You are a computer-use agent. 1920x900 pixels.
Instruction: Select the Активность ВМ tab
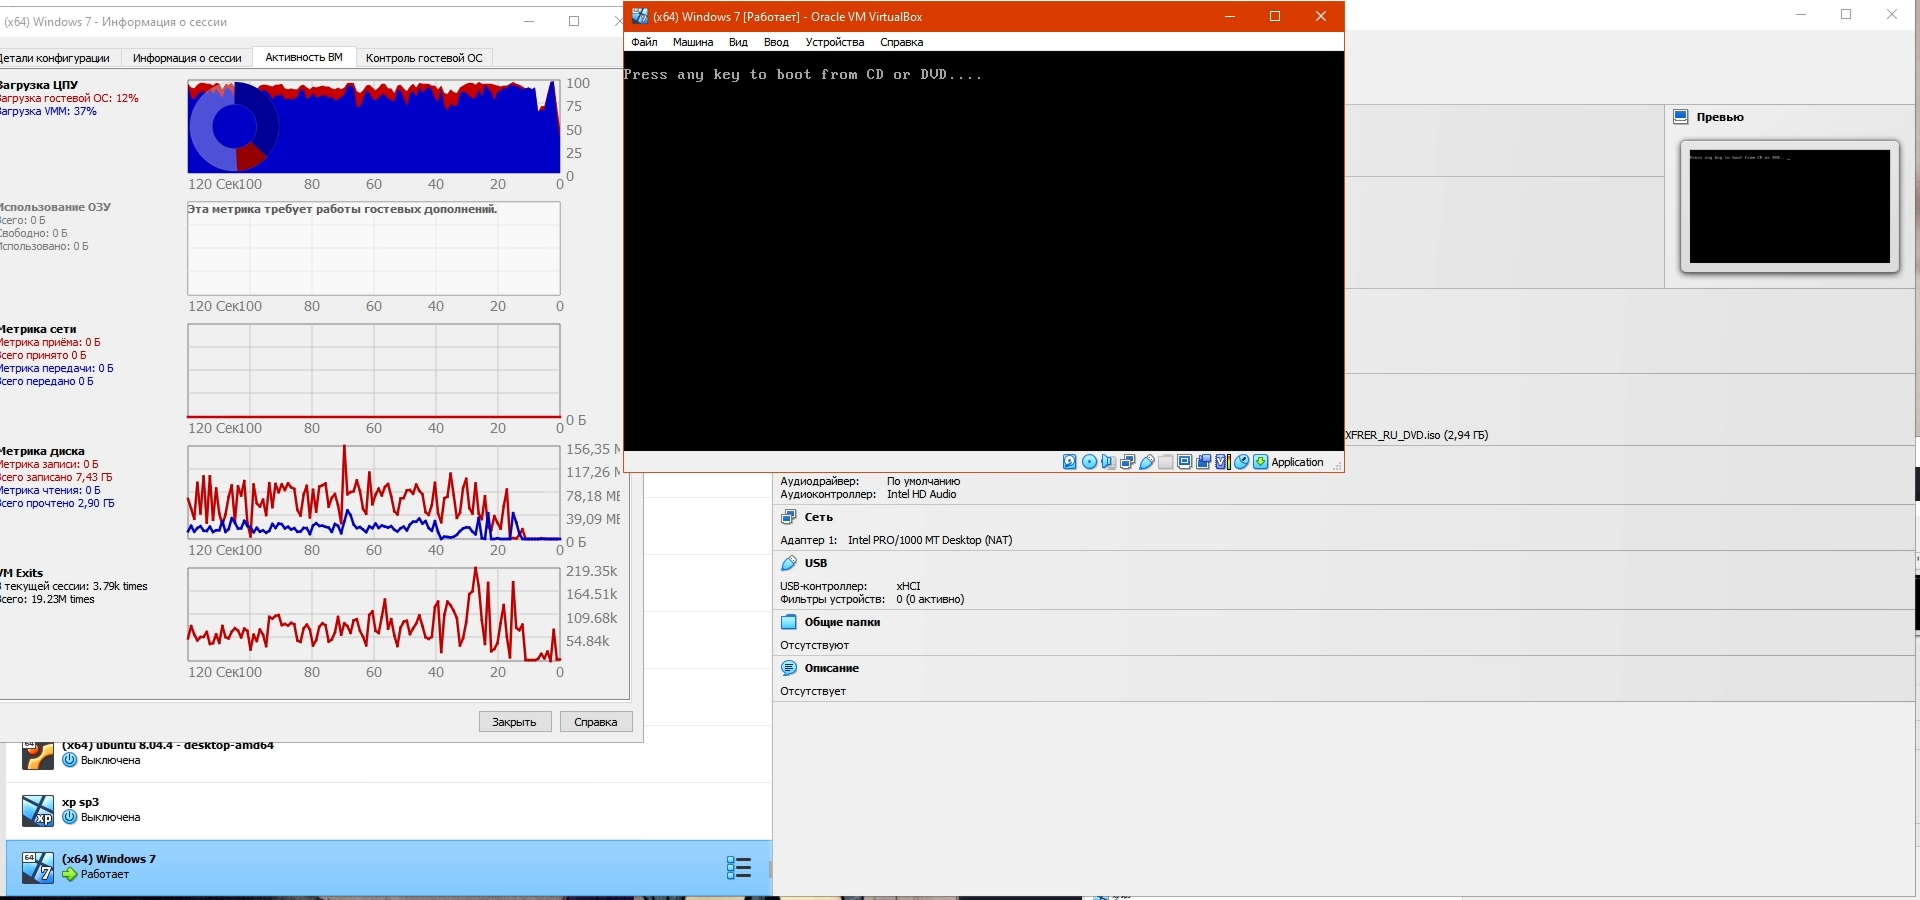pyautogui.click(x=304, y=57)
